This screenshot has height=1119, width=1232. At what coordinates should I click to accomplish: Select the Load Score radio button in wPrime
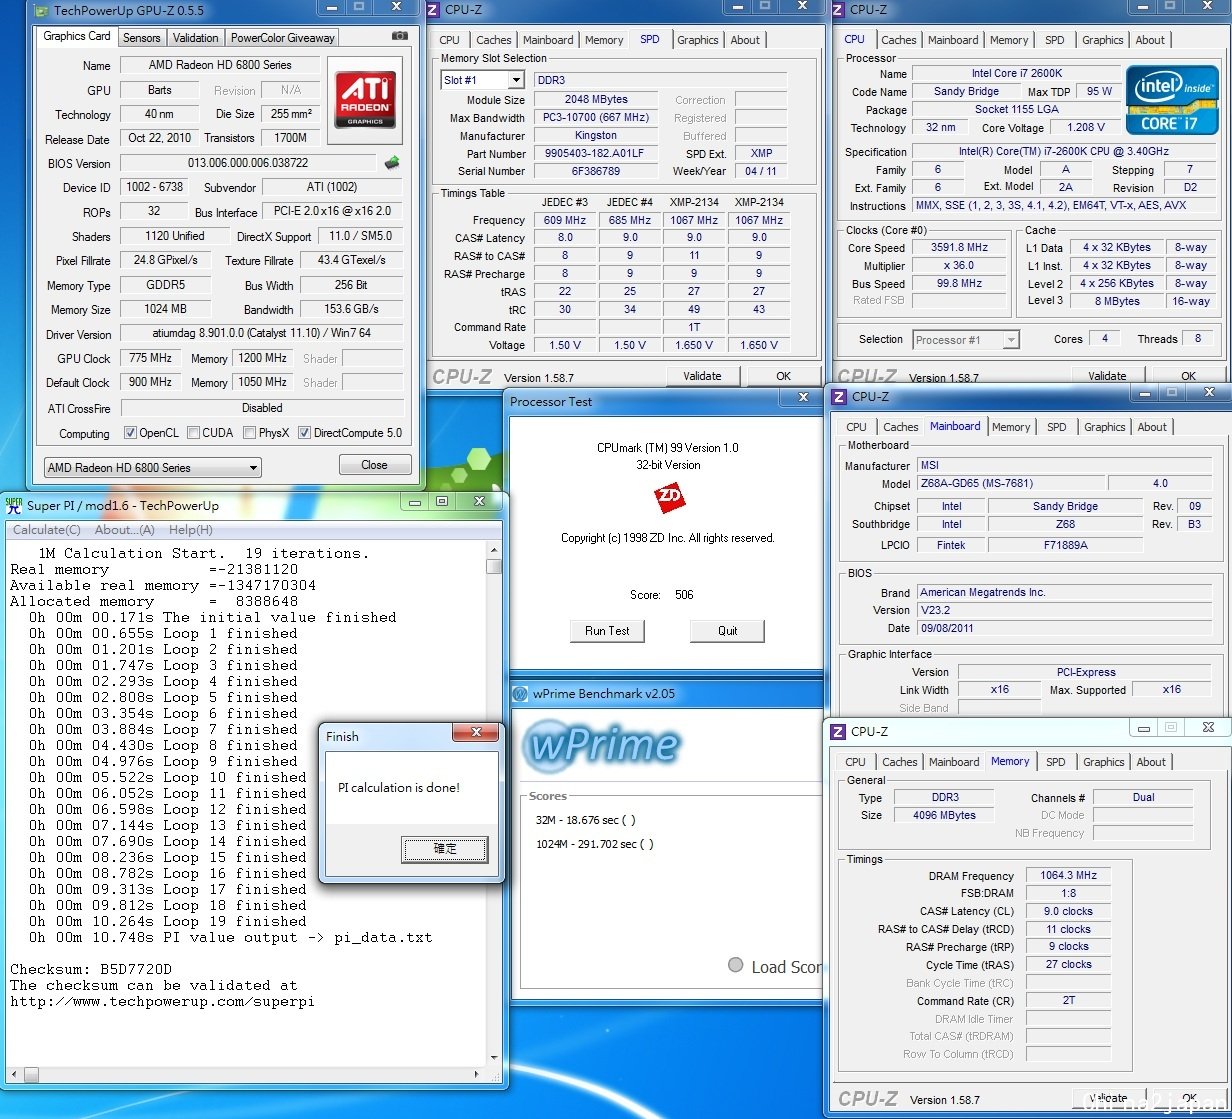736,965
